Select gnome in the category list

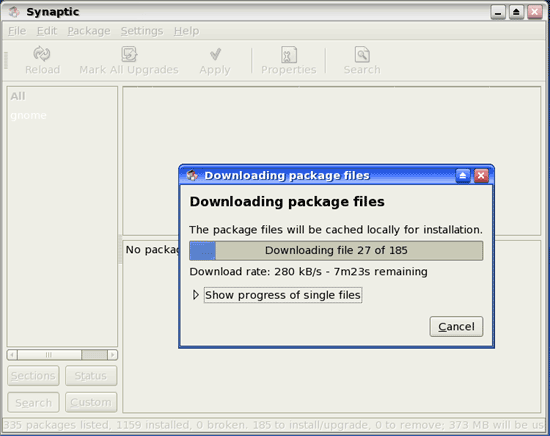click(28, 115)
